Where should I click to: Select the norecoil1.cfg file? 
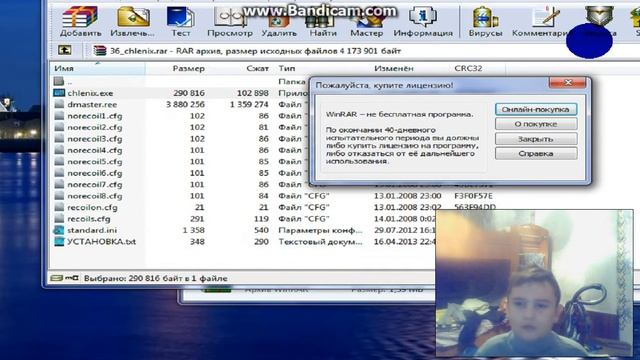[x=94, y=116]
